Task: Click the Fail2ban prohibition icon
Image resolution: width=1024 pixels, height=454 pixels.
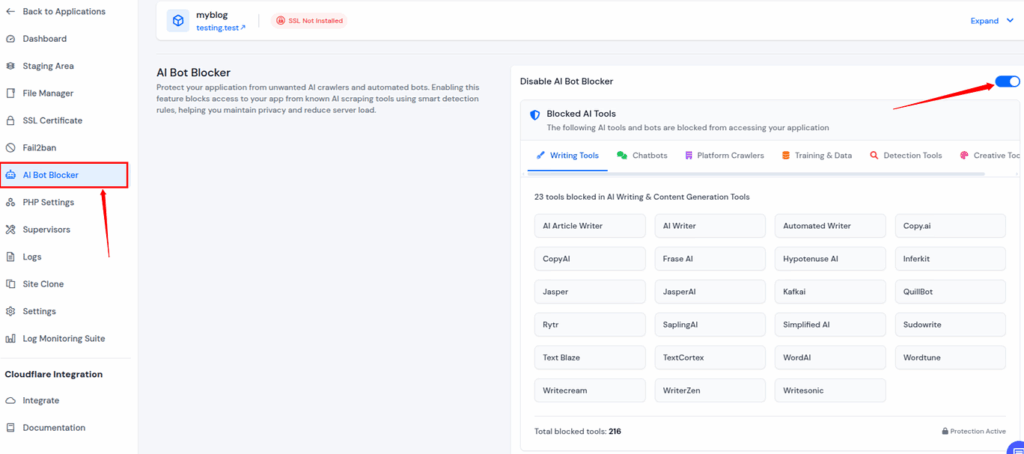Action: [x=10, y=148]
